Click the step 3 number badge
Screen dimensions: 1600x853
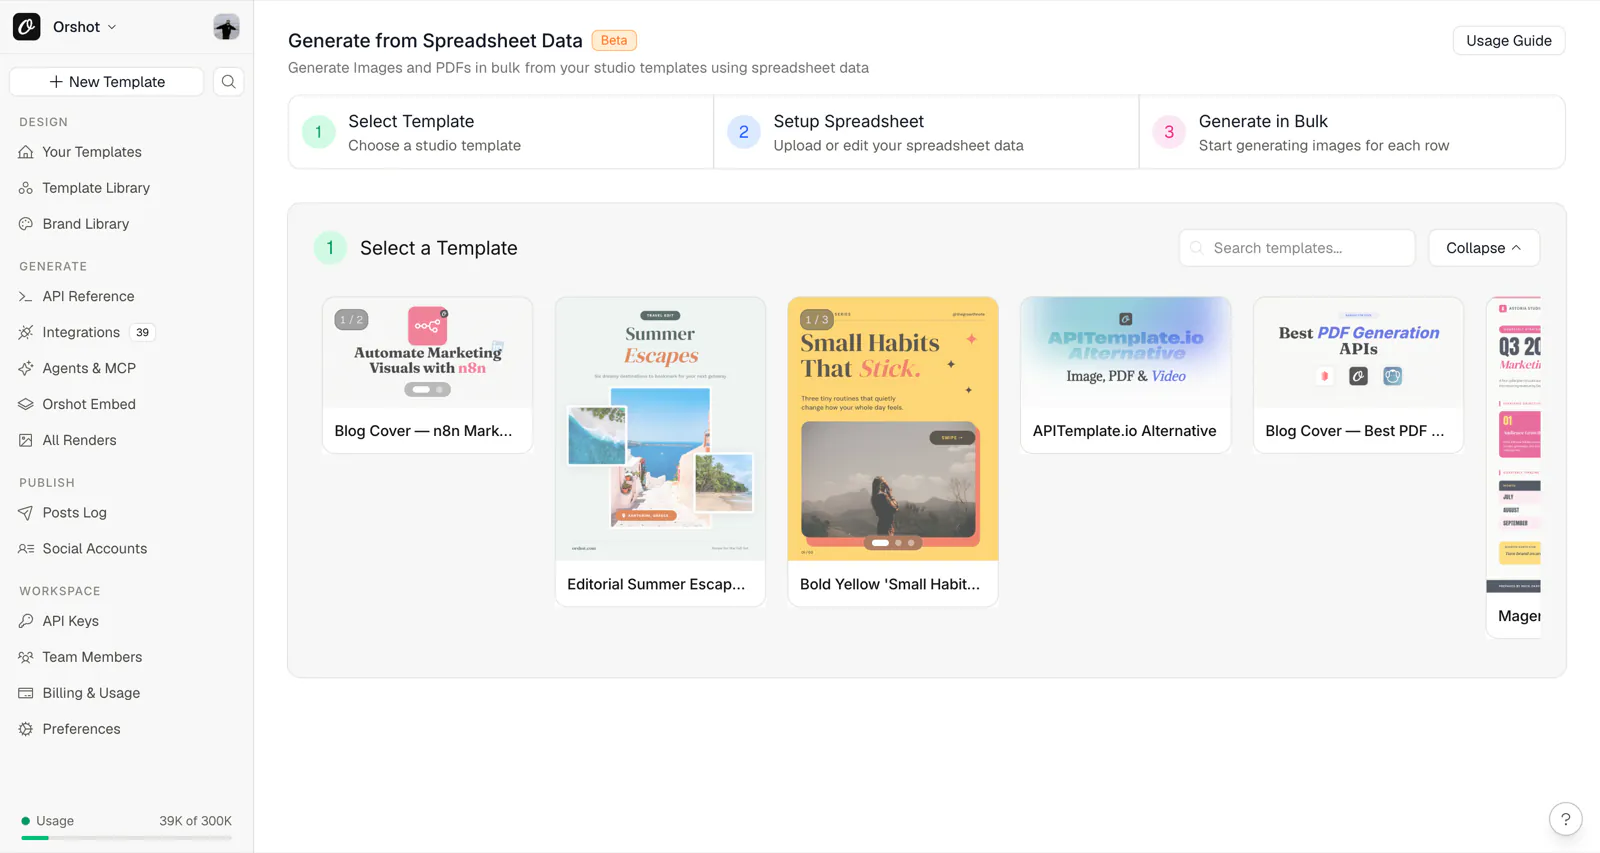[x=1169, y=132]
